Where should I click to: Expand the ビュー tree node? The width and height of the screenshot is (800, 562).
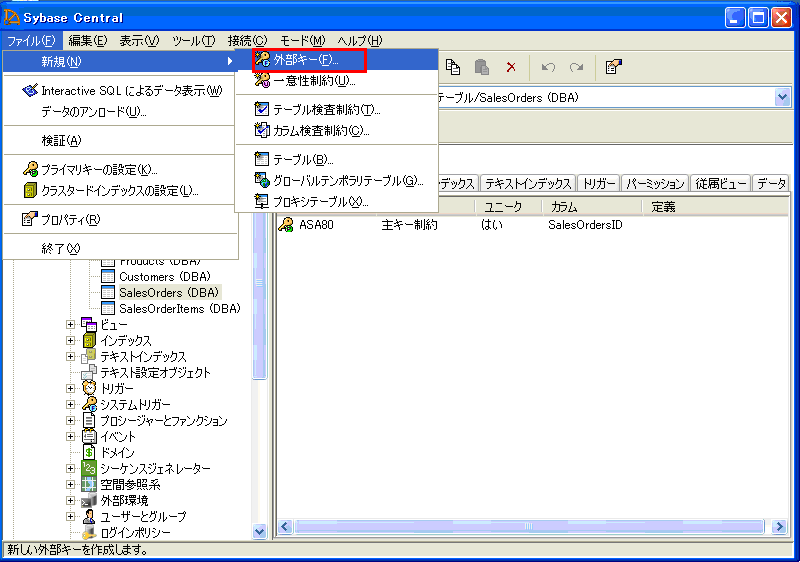click(71, 325)
